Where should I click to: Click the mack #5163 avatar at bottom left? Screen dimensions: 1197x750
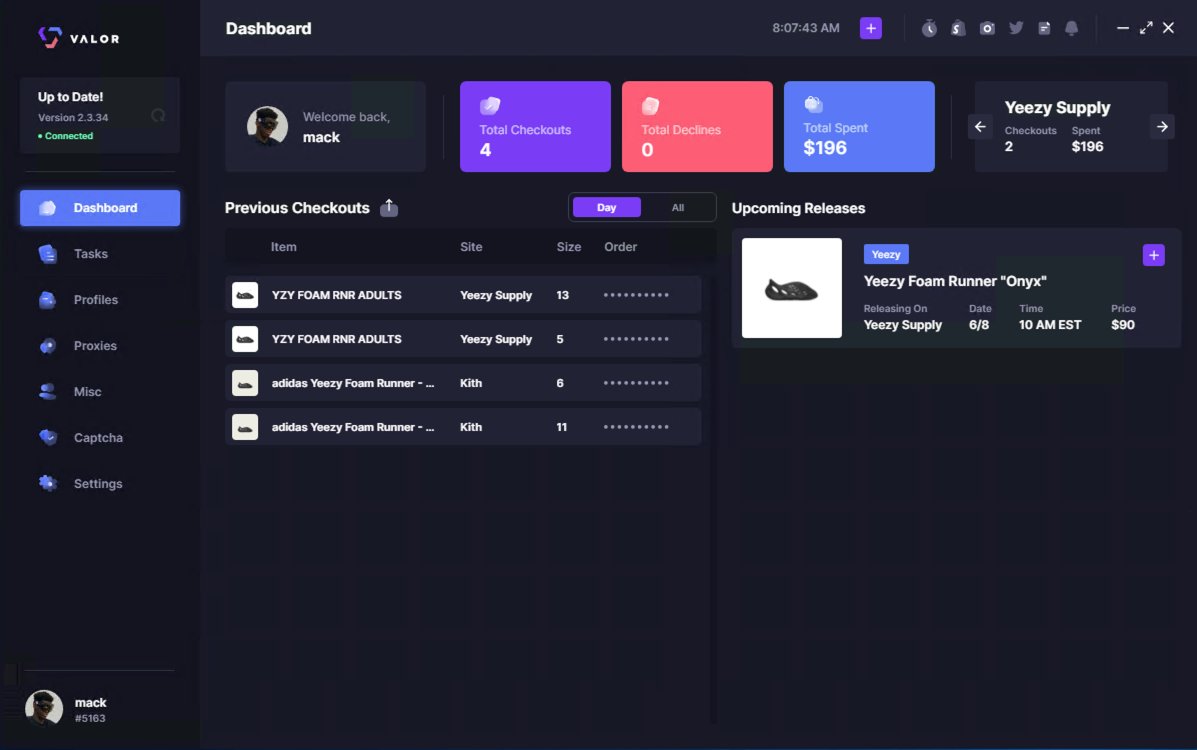(44, 709)
